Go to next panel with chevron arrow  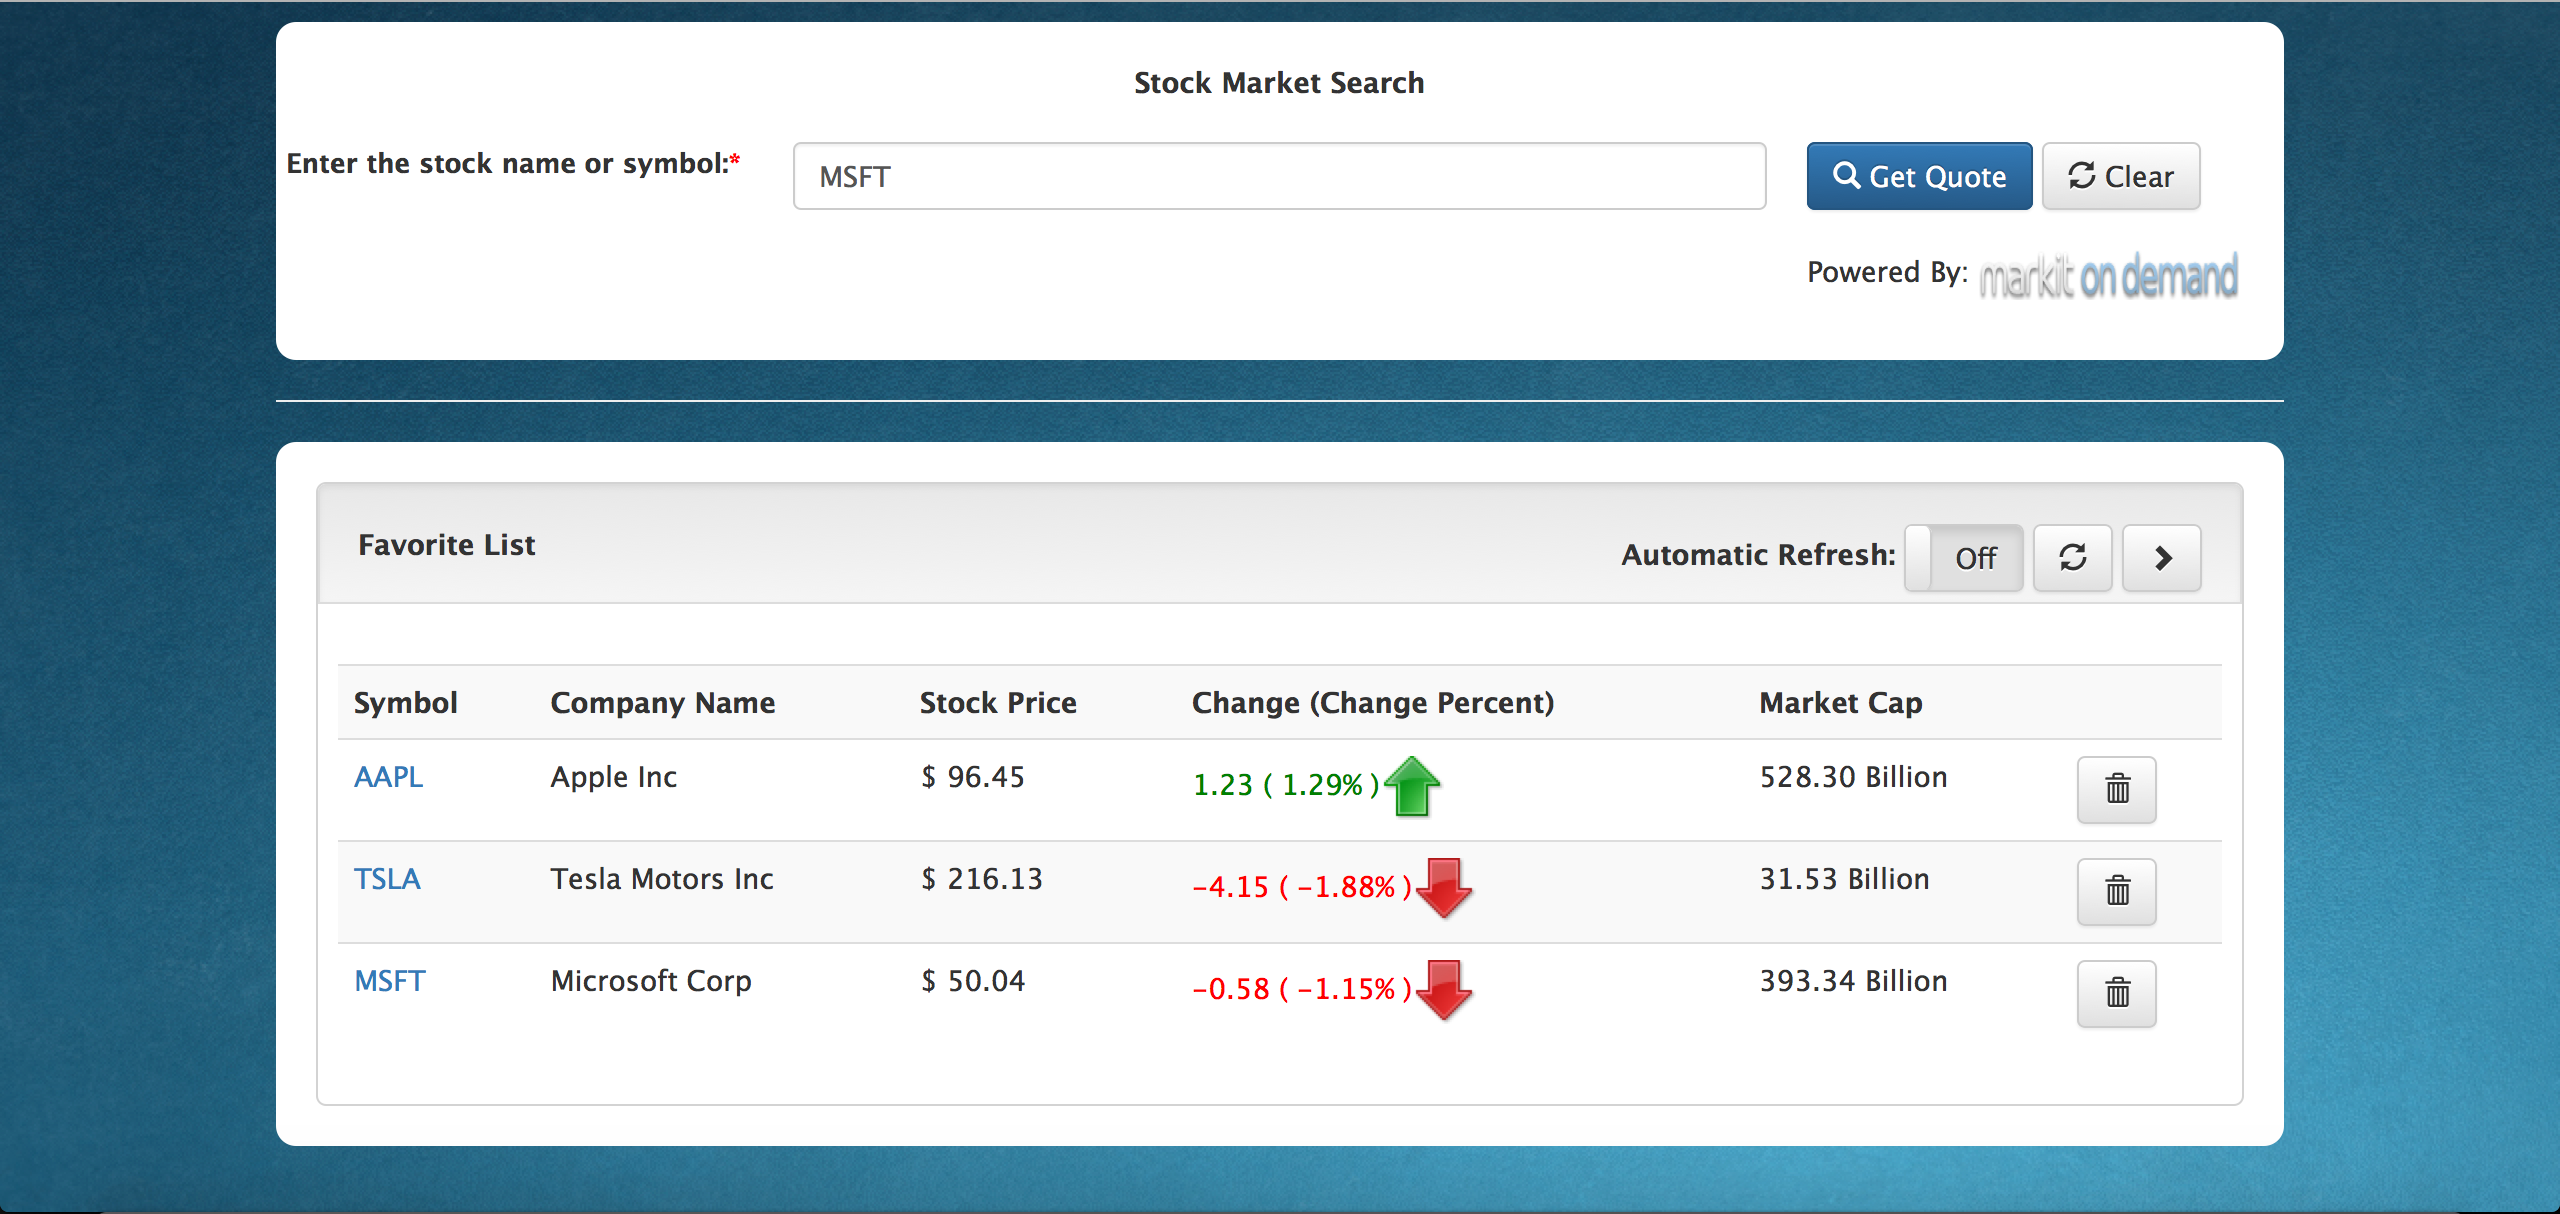(x=2162, y=557)
